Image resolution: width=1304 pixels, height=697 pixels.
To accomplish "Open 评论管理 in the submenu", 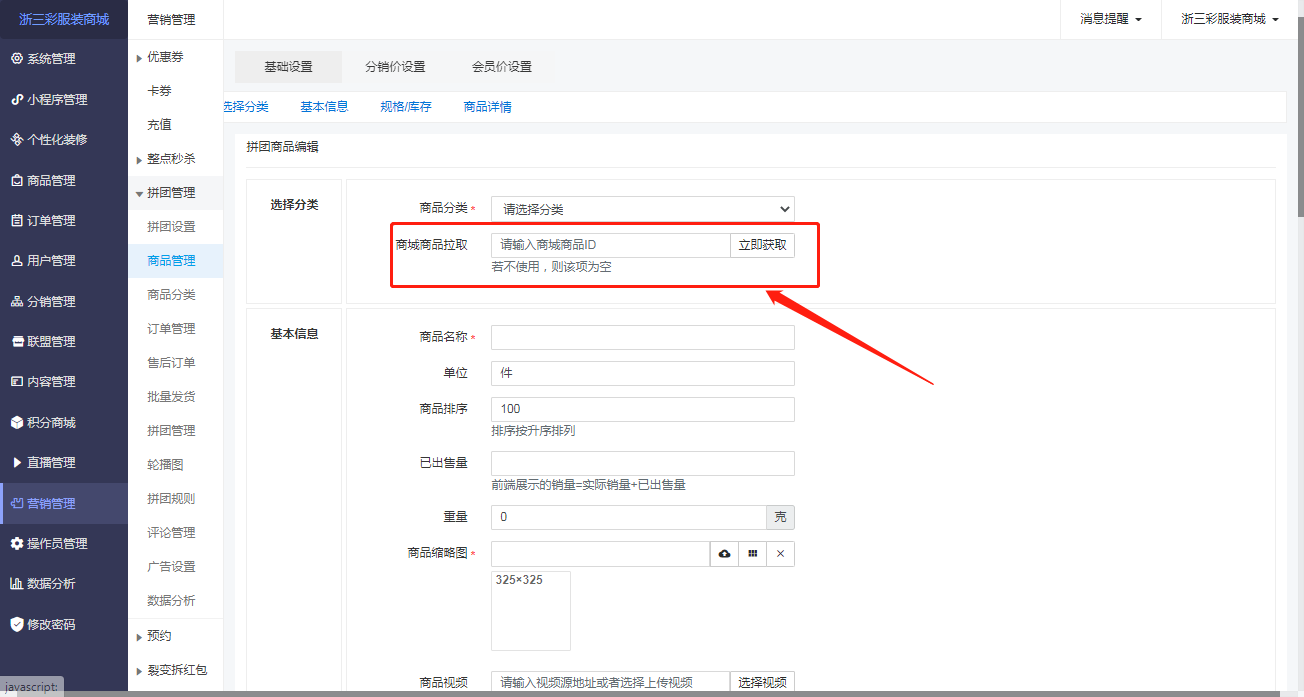I will coord(171,533).
